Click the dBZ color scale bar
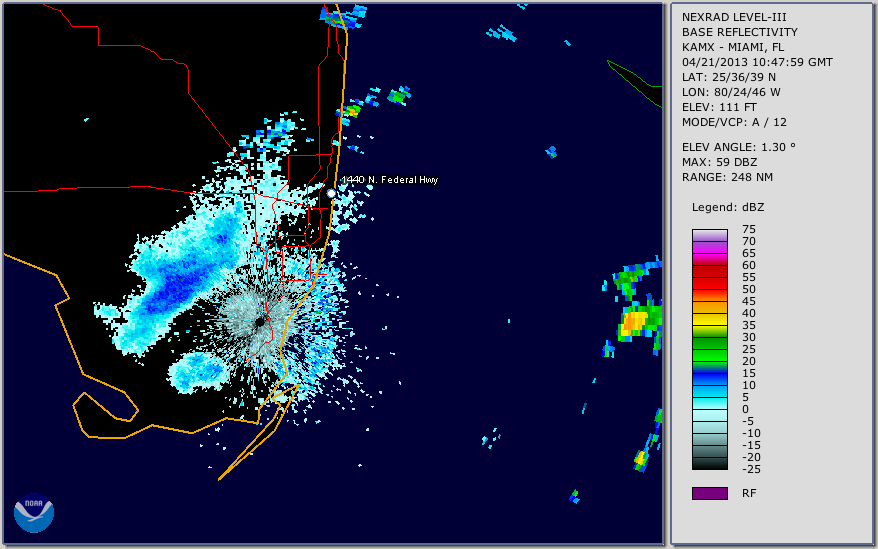This screenshot has width=878, height=549. point(709,349)
